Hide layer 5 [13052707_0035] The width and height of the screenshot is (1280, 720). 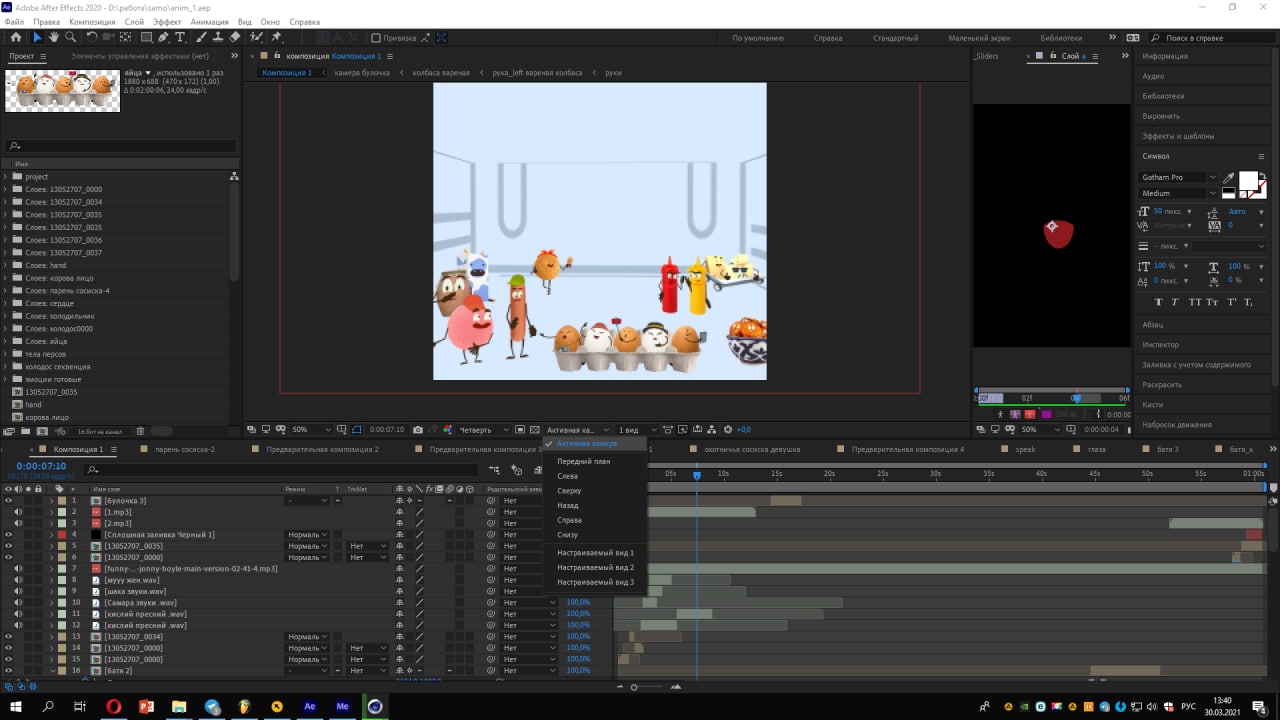coord(8,546)
